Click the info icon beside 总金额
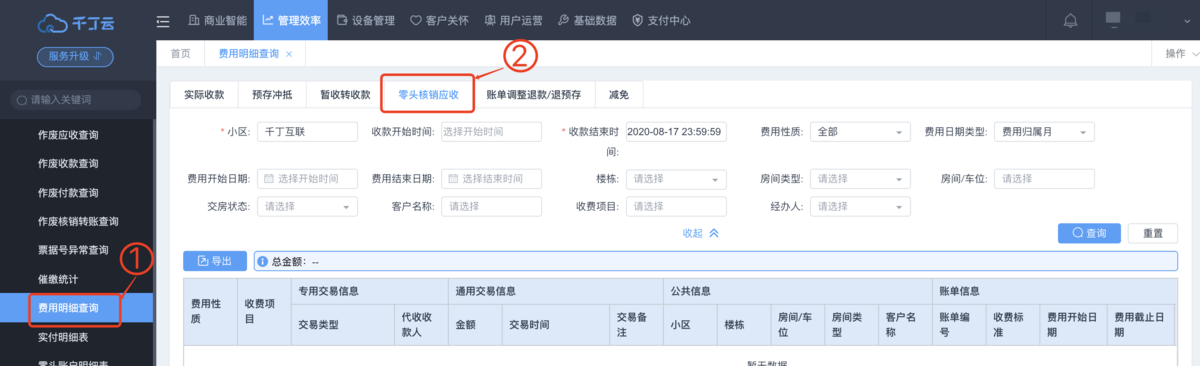Screen dimensions: 1200x366 point(262,261)
